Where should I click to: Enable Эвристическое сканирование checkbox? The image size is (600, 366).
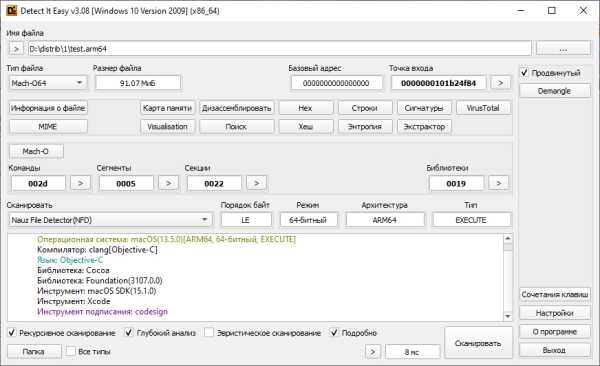pos(209,333)
